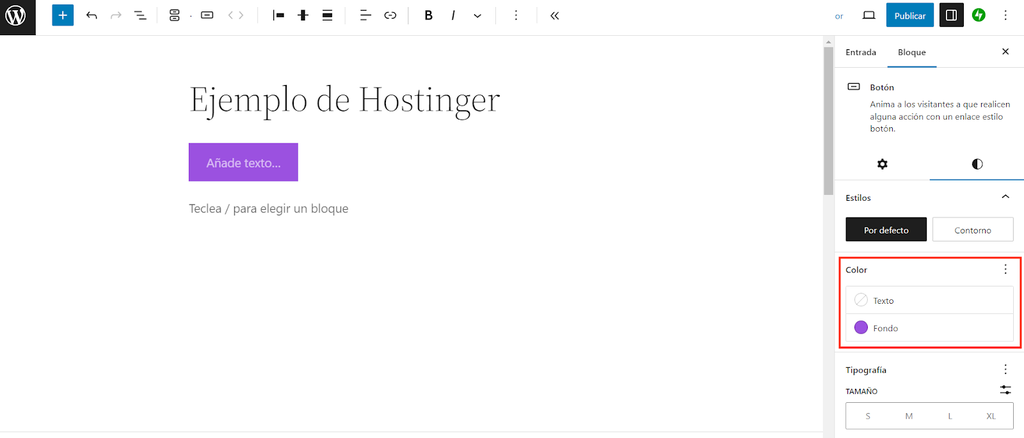Collapse the Estilos section chevron
Screen dimensions: 1024x438
1005,198
